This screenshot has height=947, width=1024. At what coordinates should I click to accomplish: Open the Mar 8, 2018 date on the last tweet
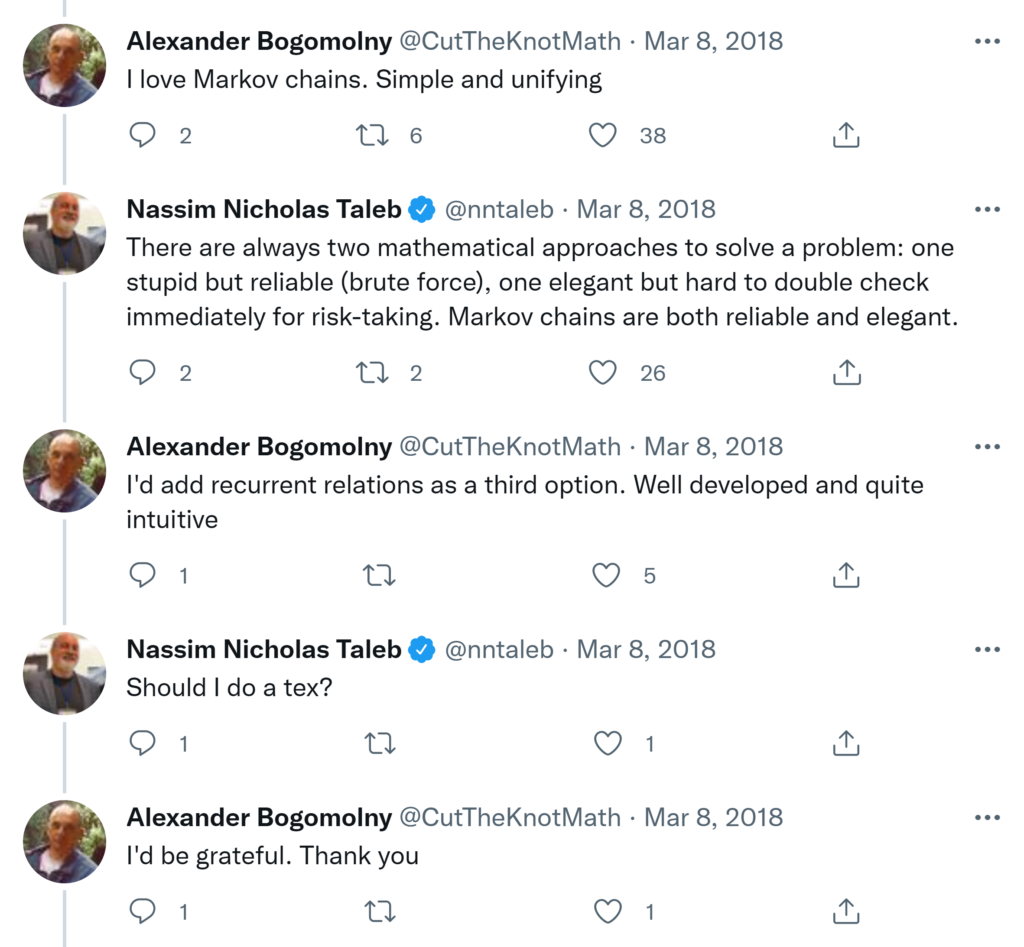click(713, 817)
